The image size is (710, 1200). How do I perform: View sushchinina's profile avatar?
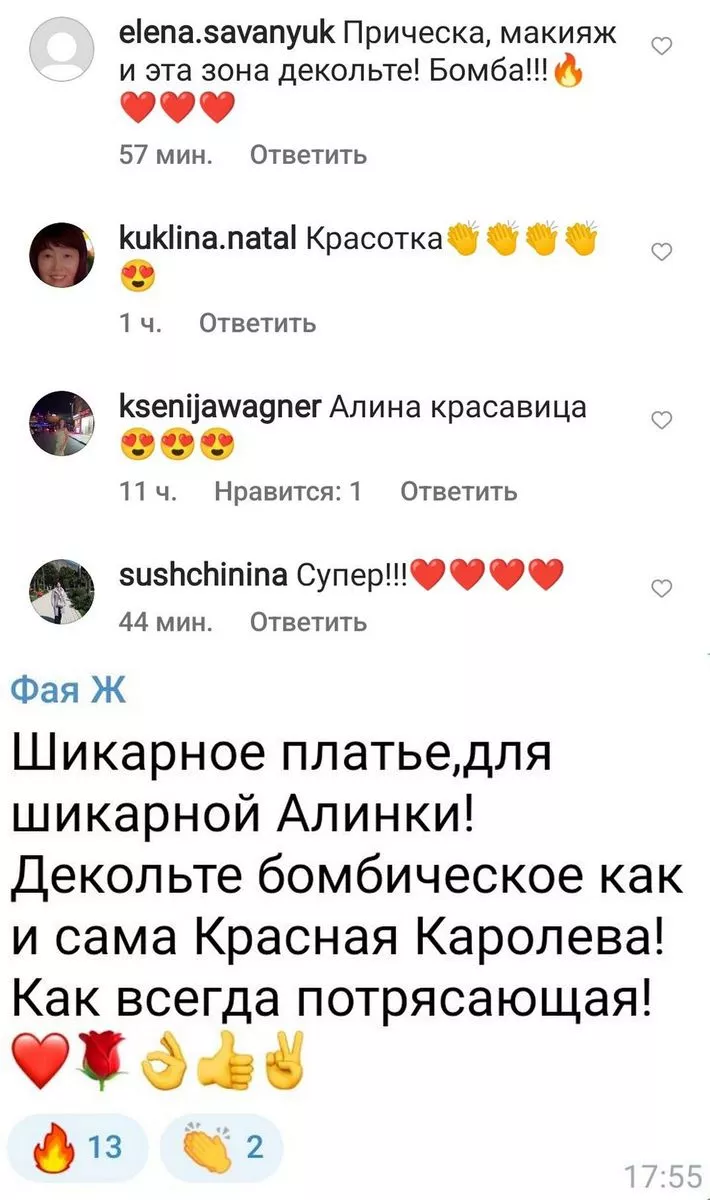pyautogui.click(x=64, y=589)
